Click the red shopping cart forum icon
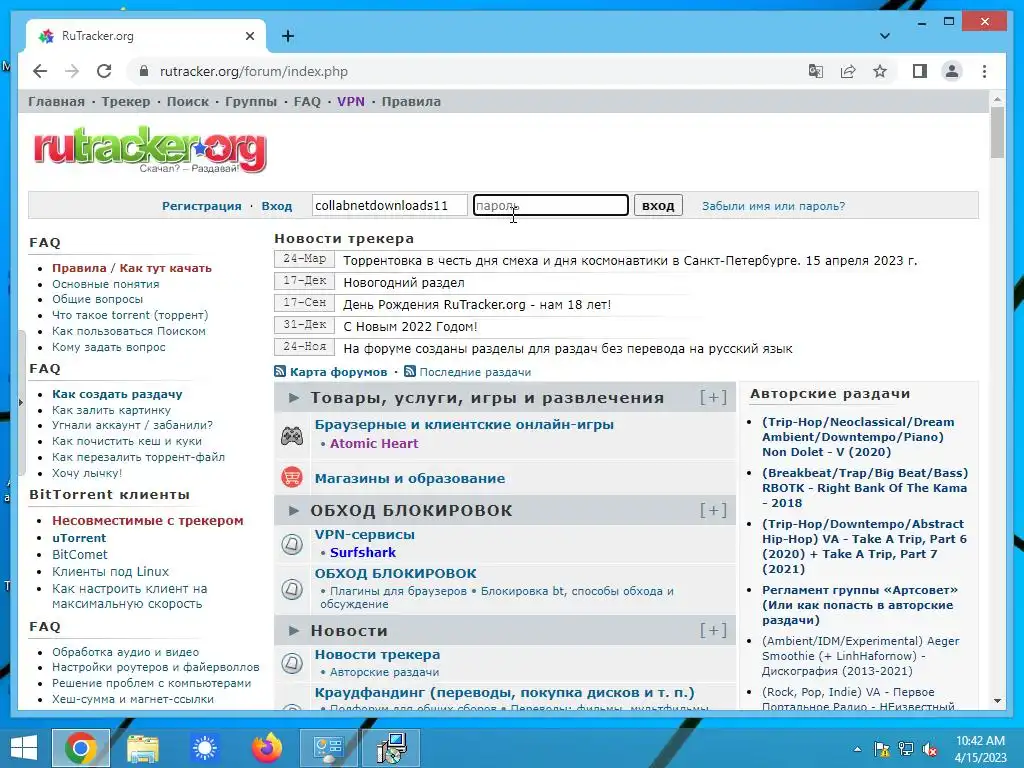Image resolution: width=1024 pixels, height=768 pixels. coord(292,477)
